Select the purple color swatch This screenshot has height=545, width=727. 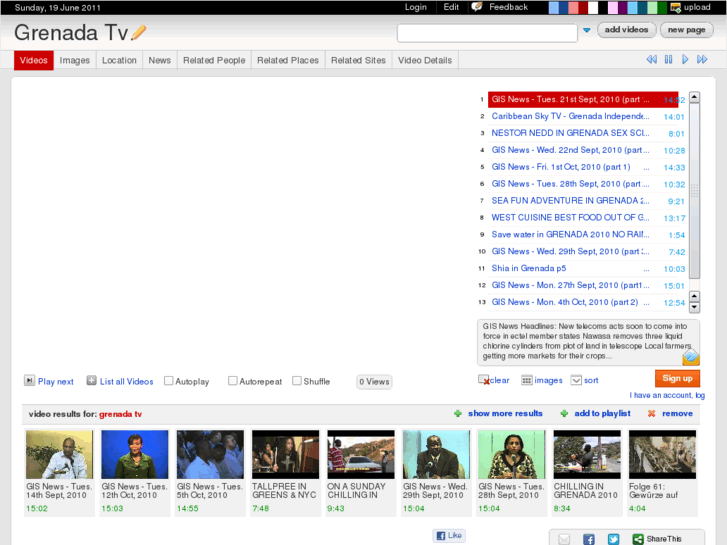623,7
